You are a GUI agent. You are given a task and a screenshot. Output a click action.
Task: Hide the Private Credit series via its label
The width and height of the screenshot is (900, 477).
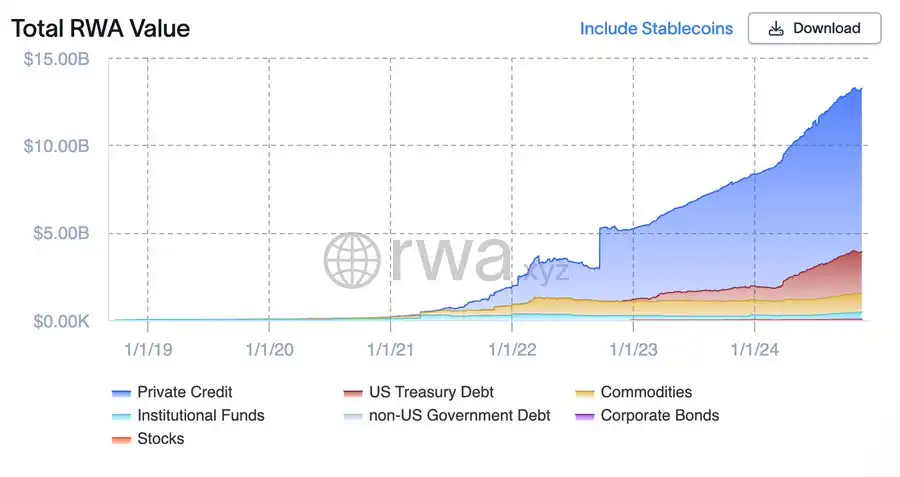pyautogui.click(x=185, y=392)
